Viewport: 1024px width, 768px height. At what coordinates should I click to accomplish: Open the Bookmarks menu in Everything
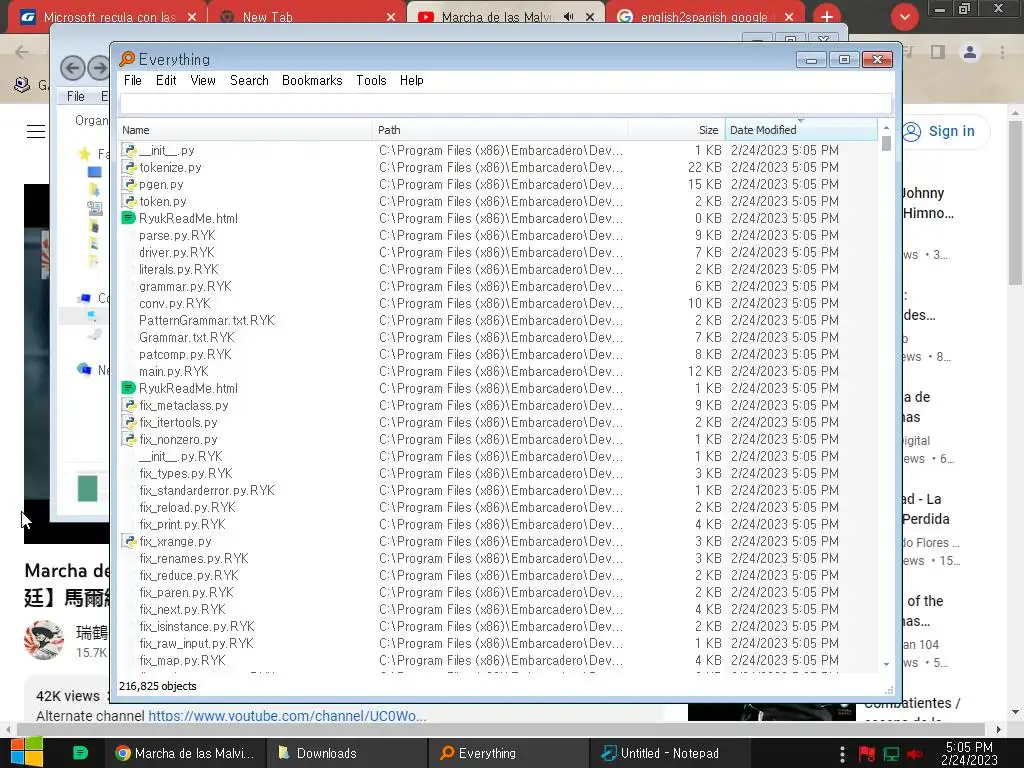coord(312,80)
